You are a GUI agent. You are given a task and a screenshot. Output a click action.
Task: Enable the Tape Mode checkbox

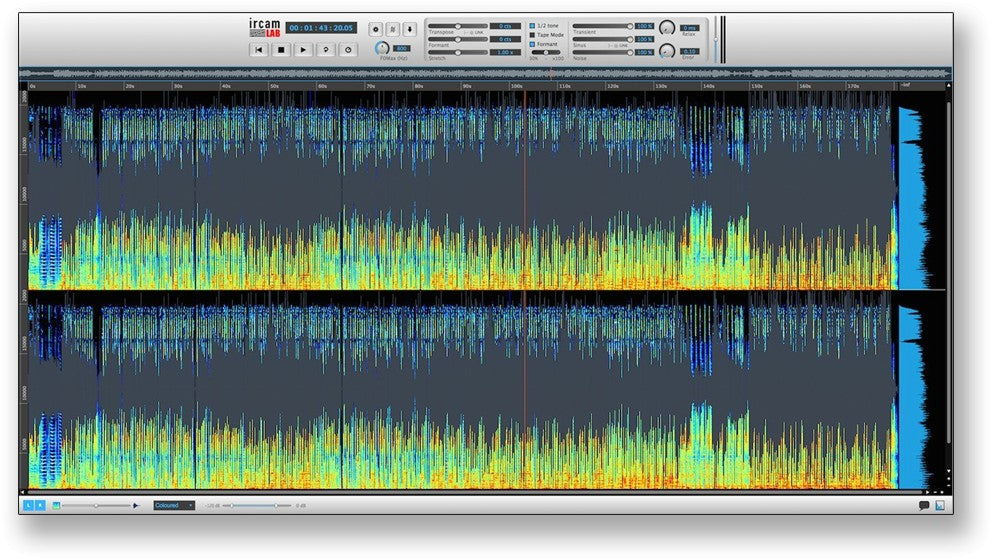click(x=532, y=35)
